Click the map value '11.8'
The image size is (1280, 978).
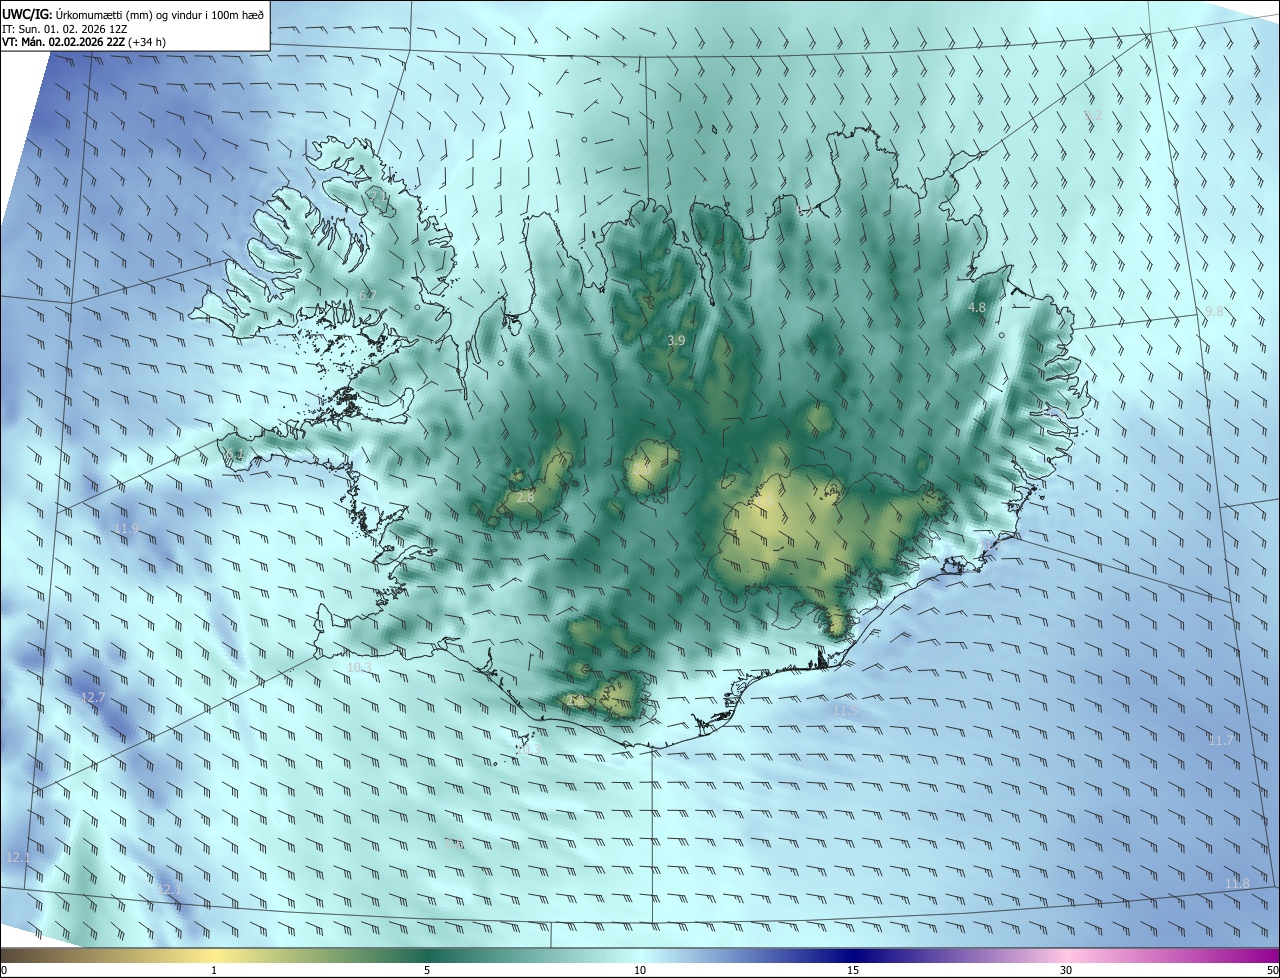(1237, 883)
